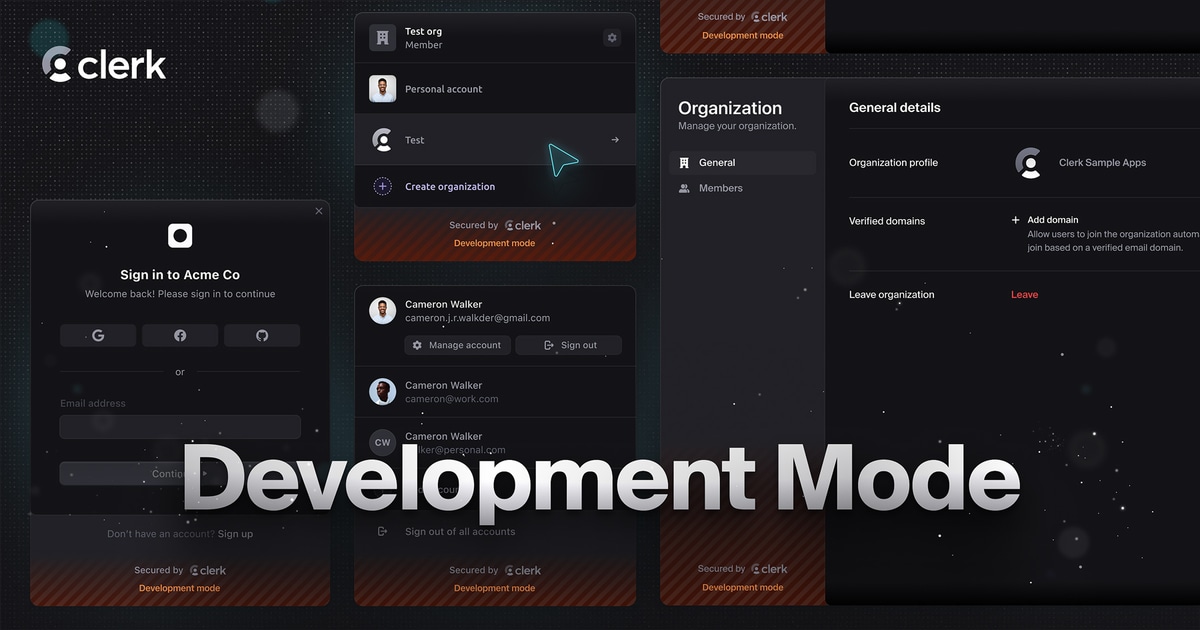
Task: Click 'Organization profile' label
Action: click(893, 163)
